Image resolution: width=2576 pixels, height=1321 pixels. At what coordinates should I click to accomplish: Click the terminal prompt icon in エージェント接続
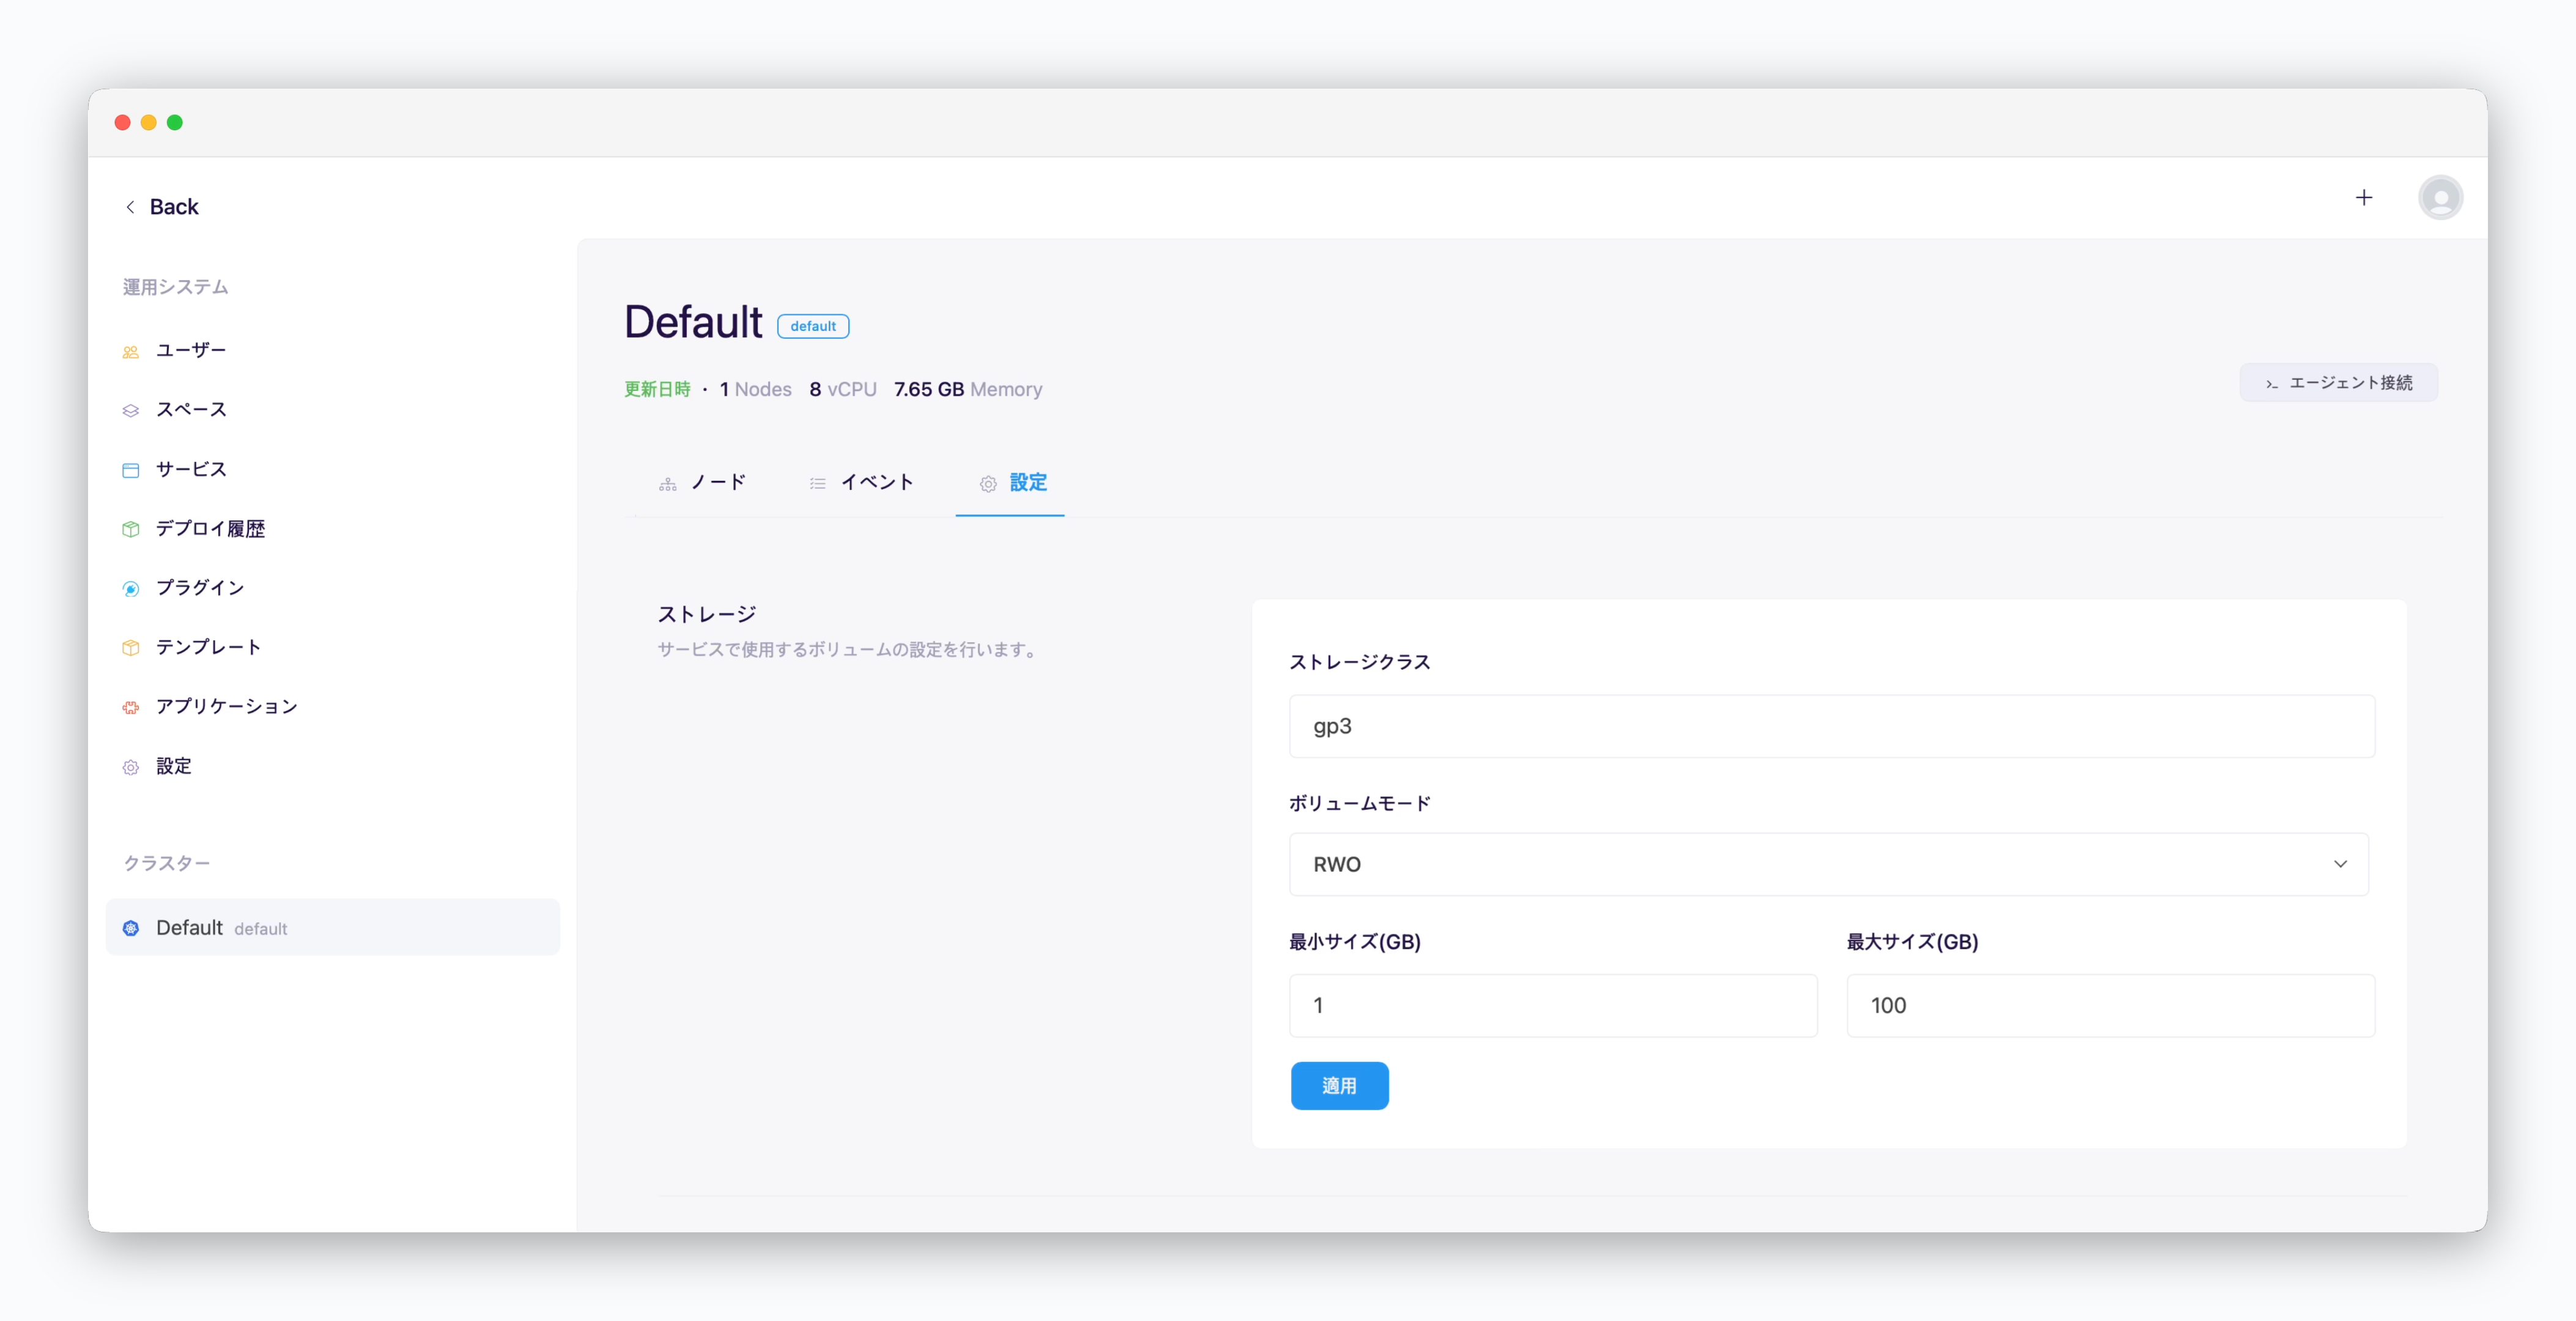[2272, 384]
